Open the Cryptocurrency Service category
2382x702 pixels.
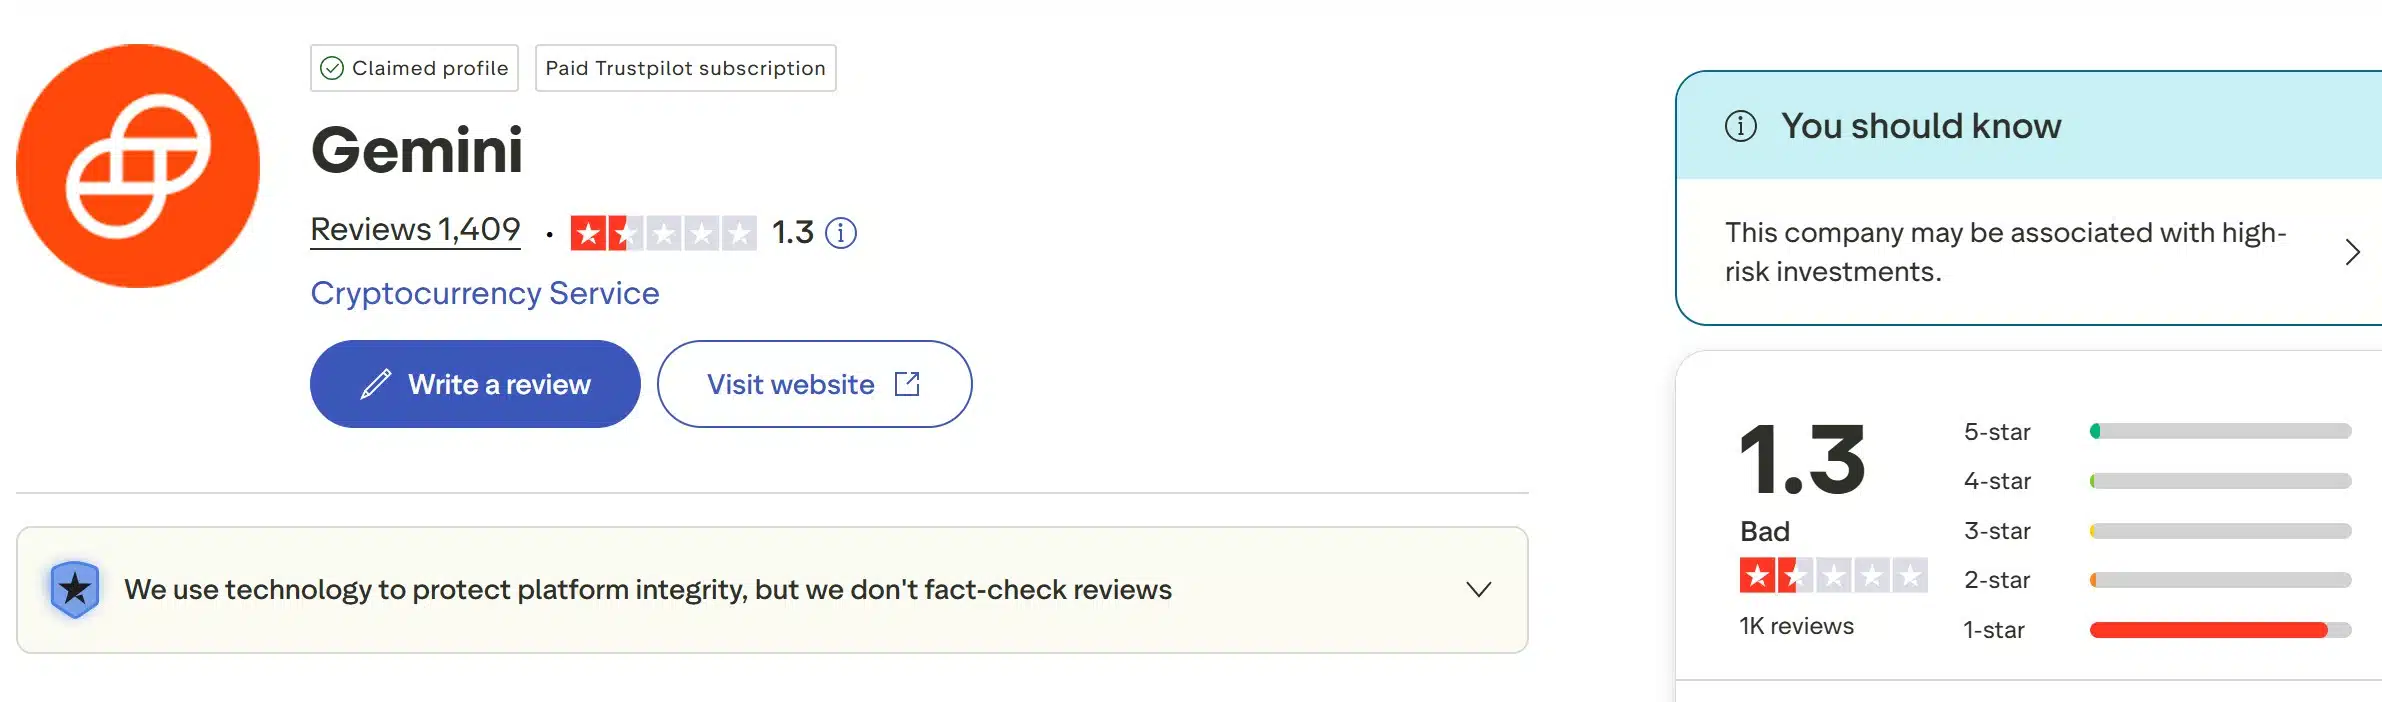pyautogui.click(x=485, y=292)
